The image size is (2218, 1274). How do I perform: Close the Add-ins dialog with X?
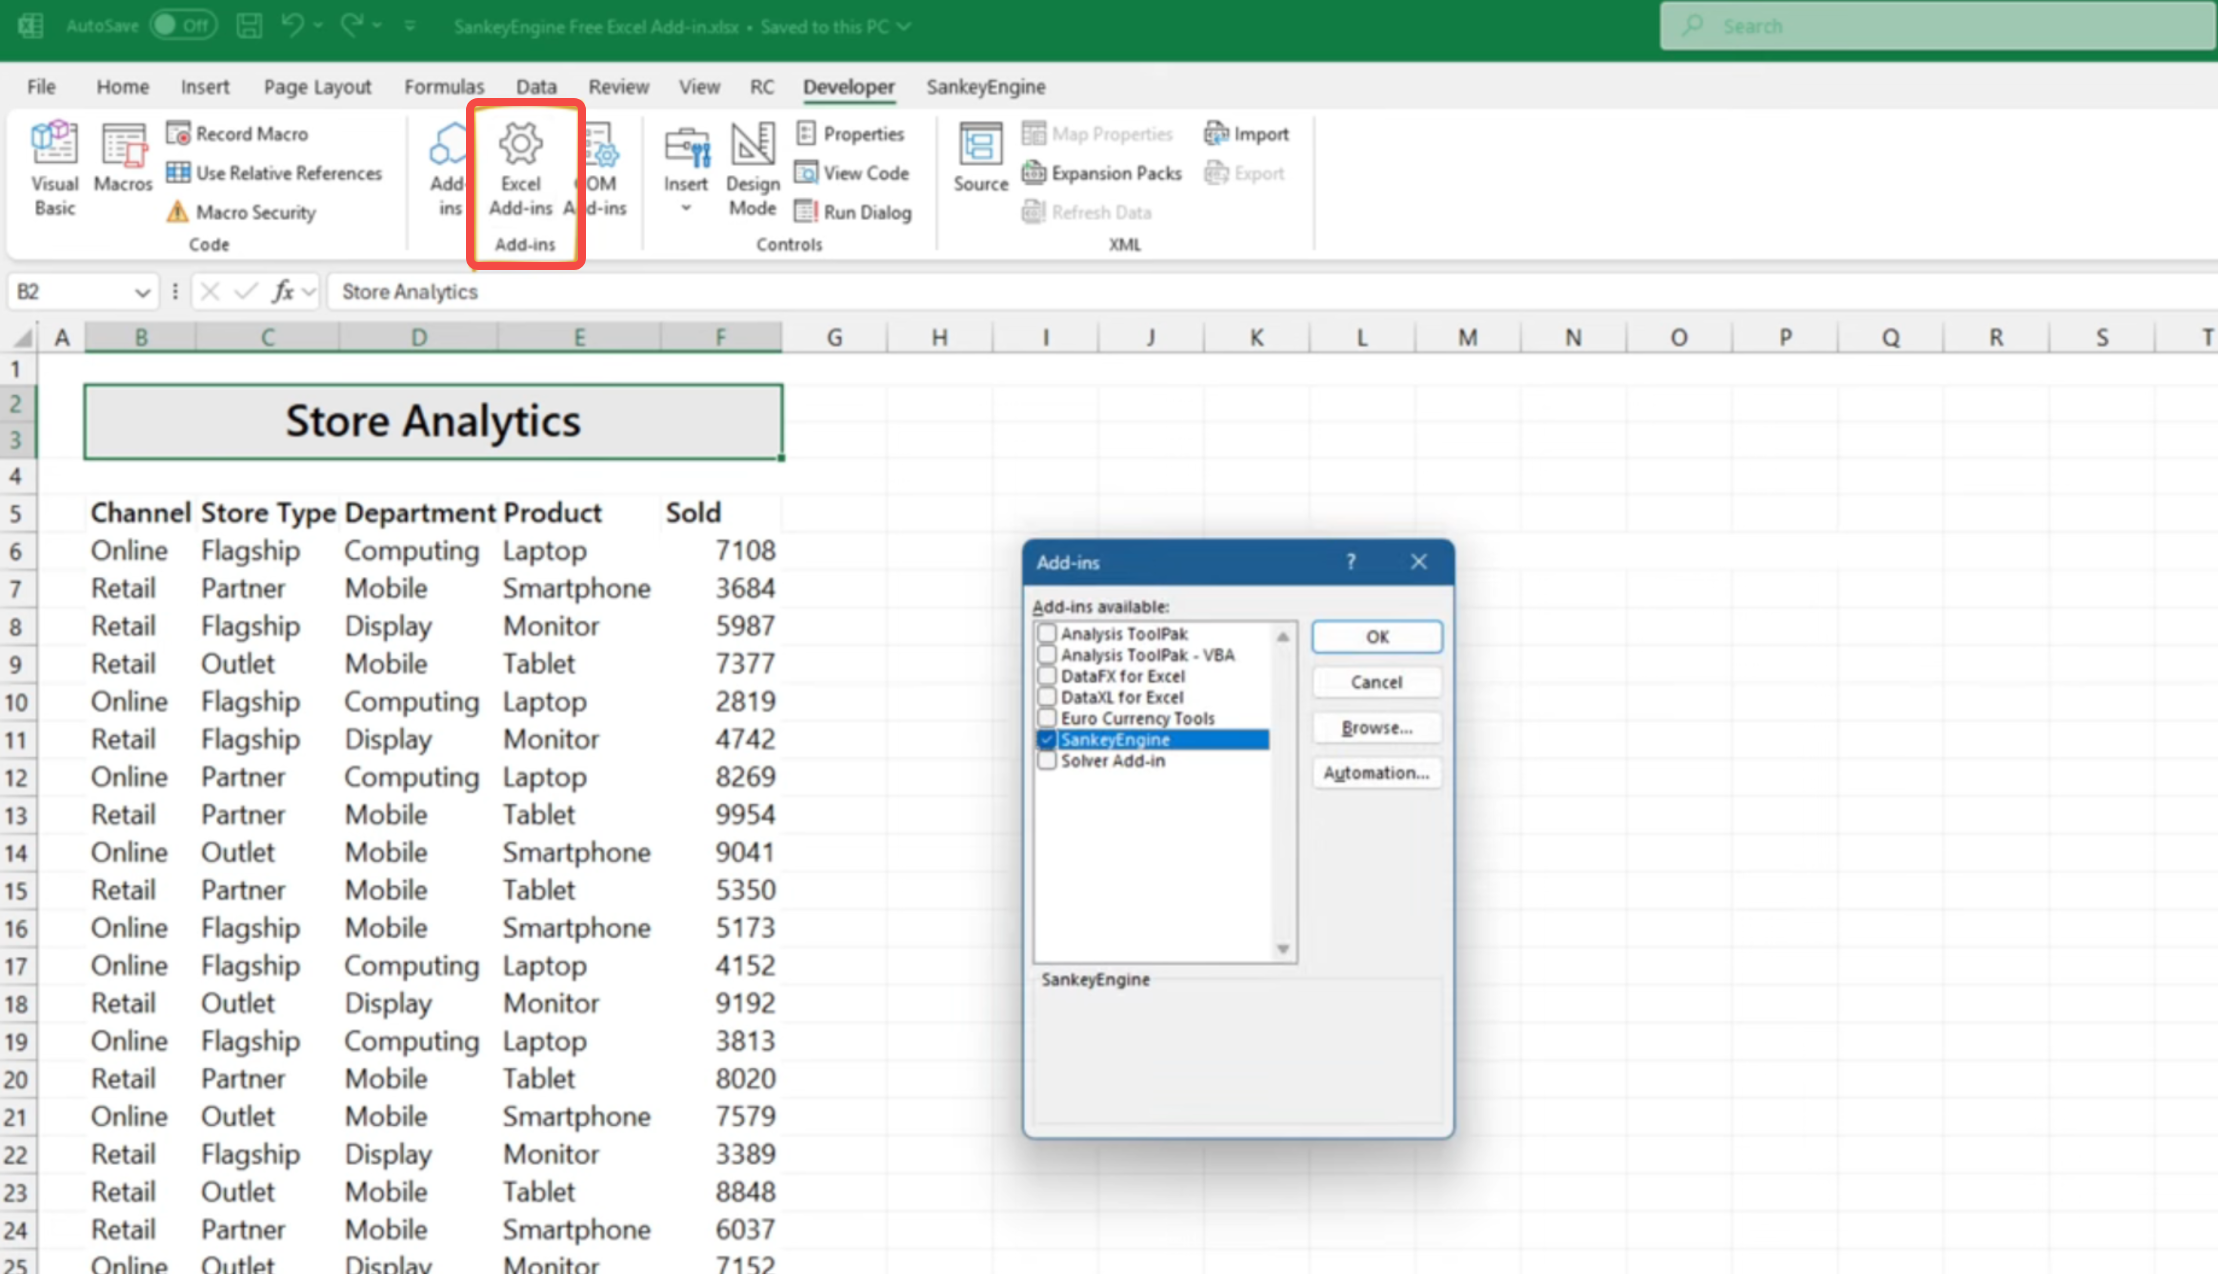click(x=1419, y=562)
